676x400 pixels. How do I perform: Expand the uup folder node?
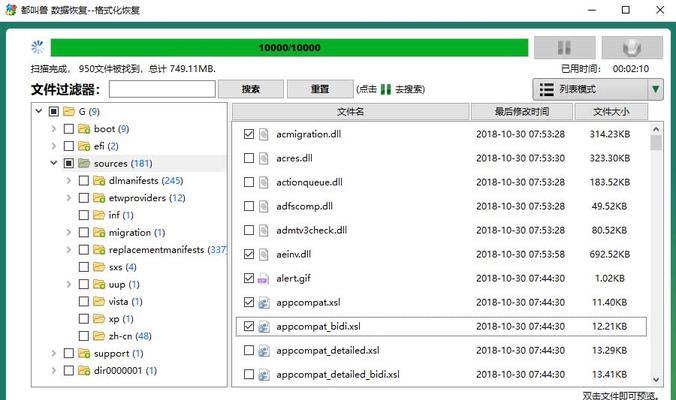(69, 284)
